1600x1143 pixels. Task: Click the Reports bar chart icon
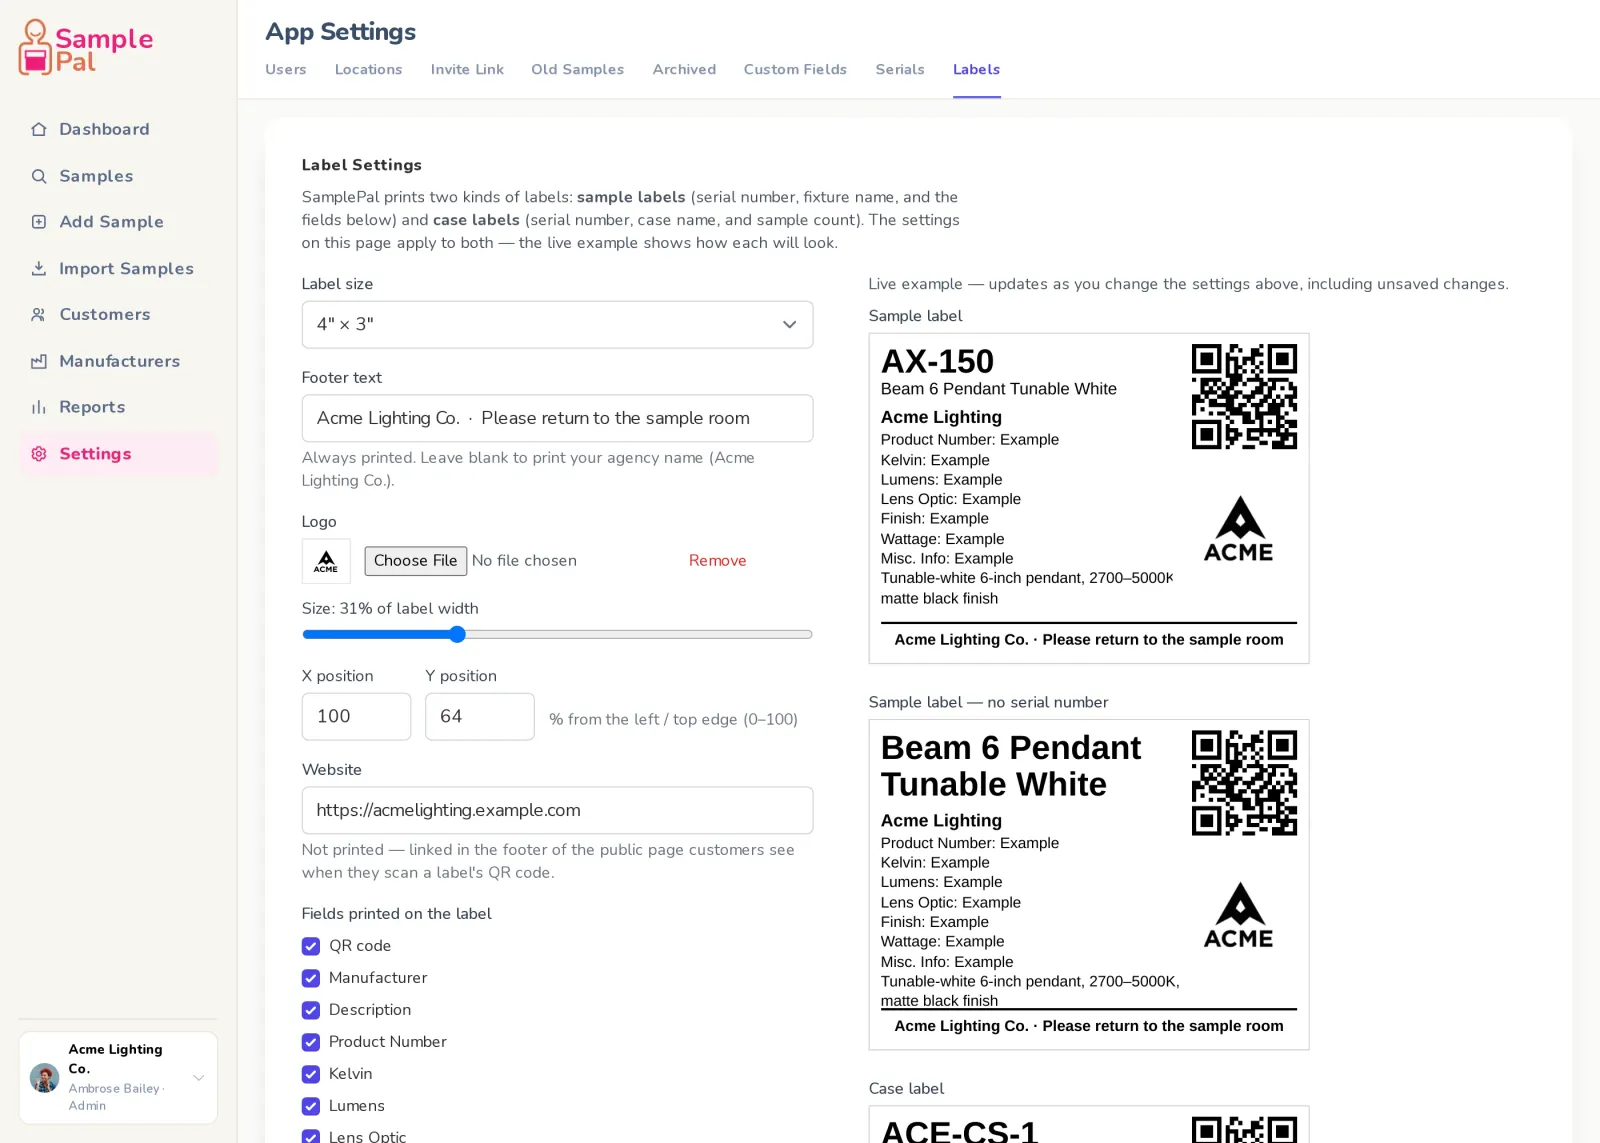pos(39,407)
